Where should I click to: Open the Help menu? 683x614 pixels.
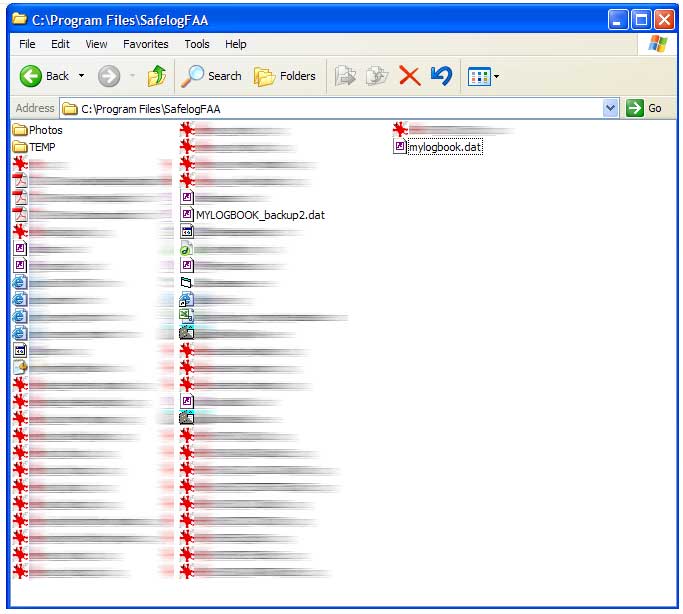[236, 44]
